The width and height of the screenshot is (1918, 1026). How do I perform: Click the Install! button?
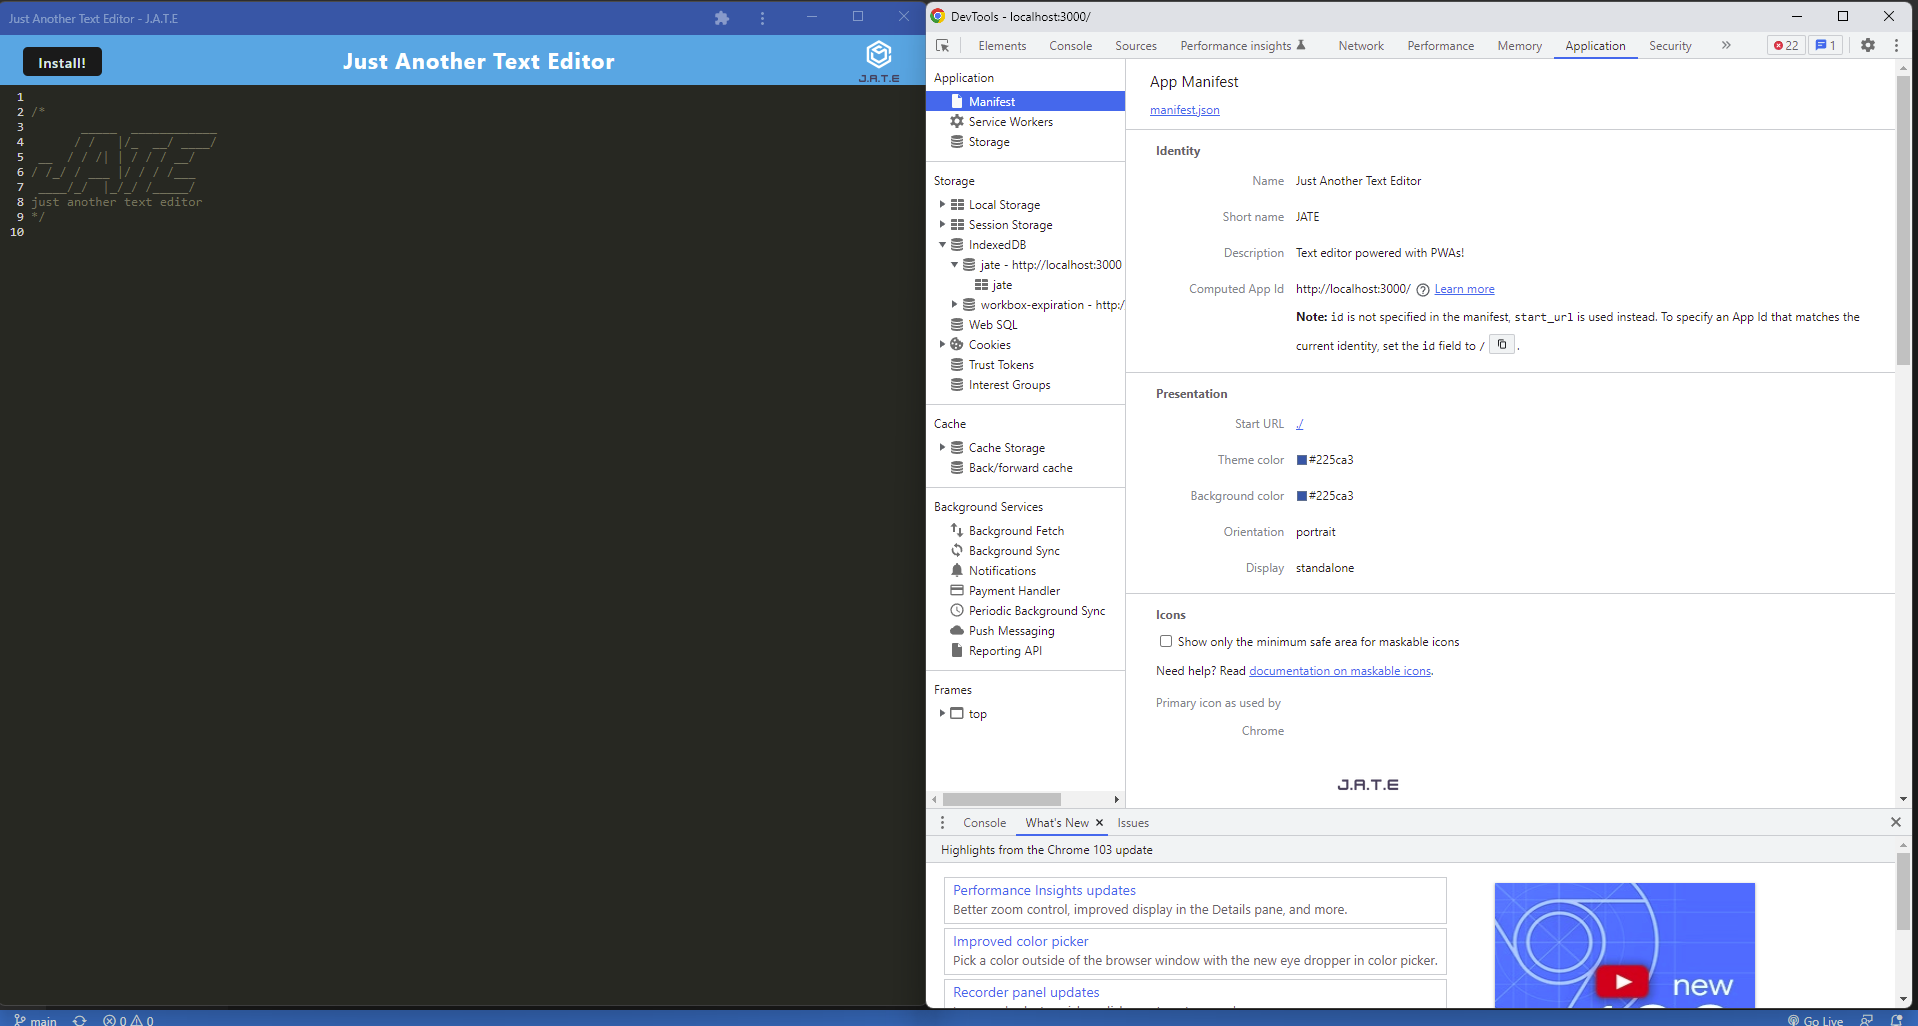(62, 61)
